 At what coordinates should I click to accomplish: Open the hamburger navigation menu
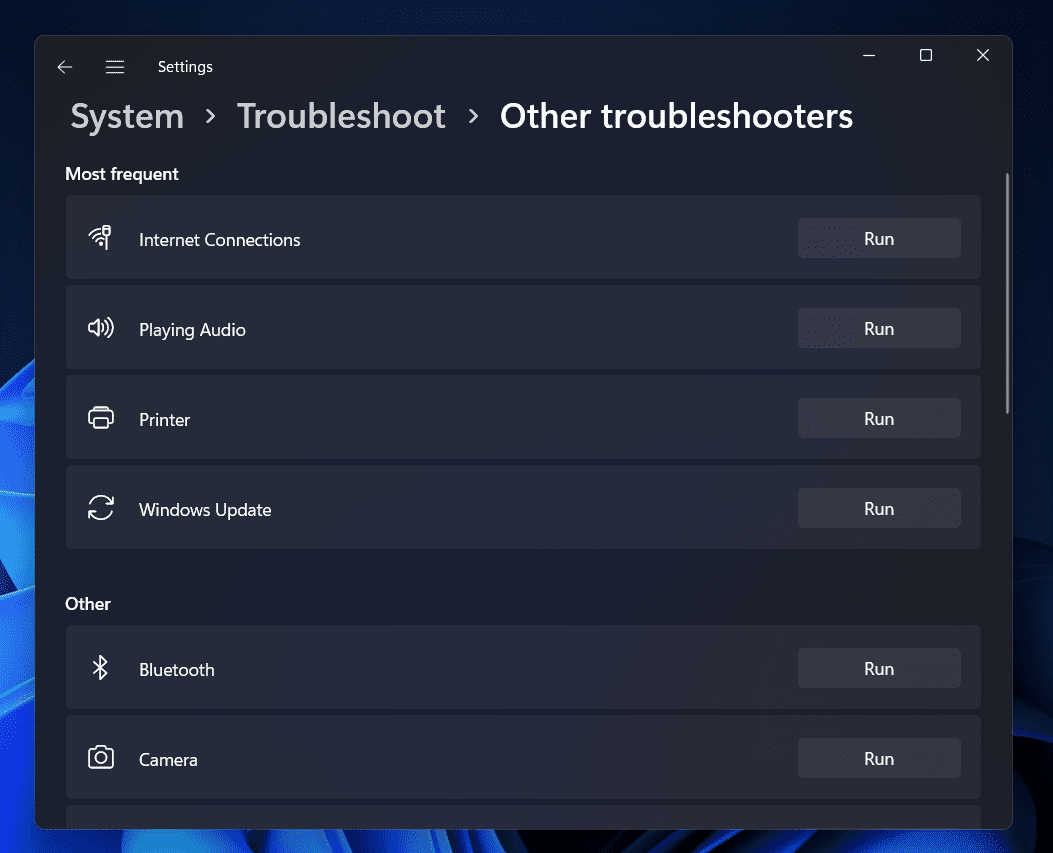pos(115,67)
